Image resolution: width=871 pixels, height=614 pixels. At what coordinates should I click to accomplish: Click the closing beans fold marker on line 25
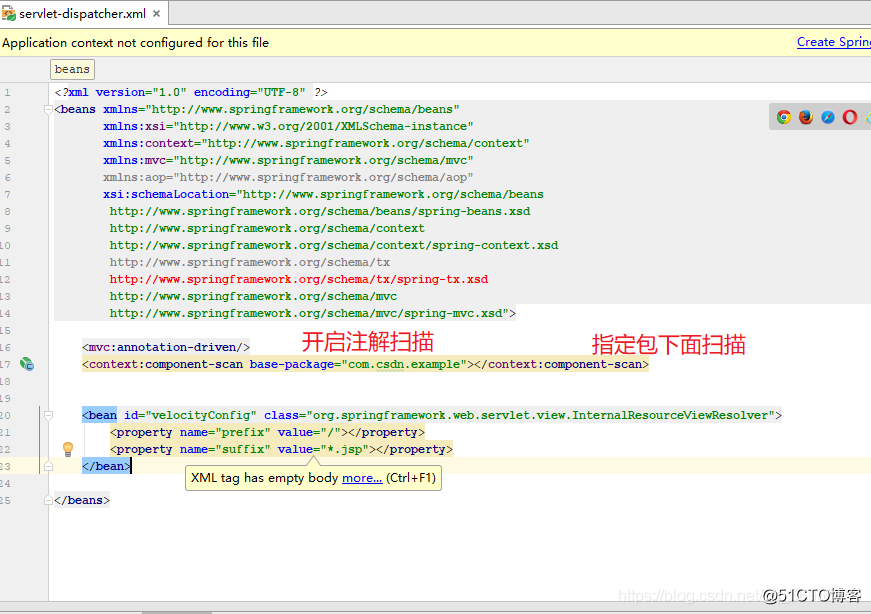(48, 500)
